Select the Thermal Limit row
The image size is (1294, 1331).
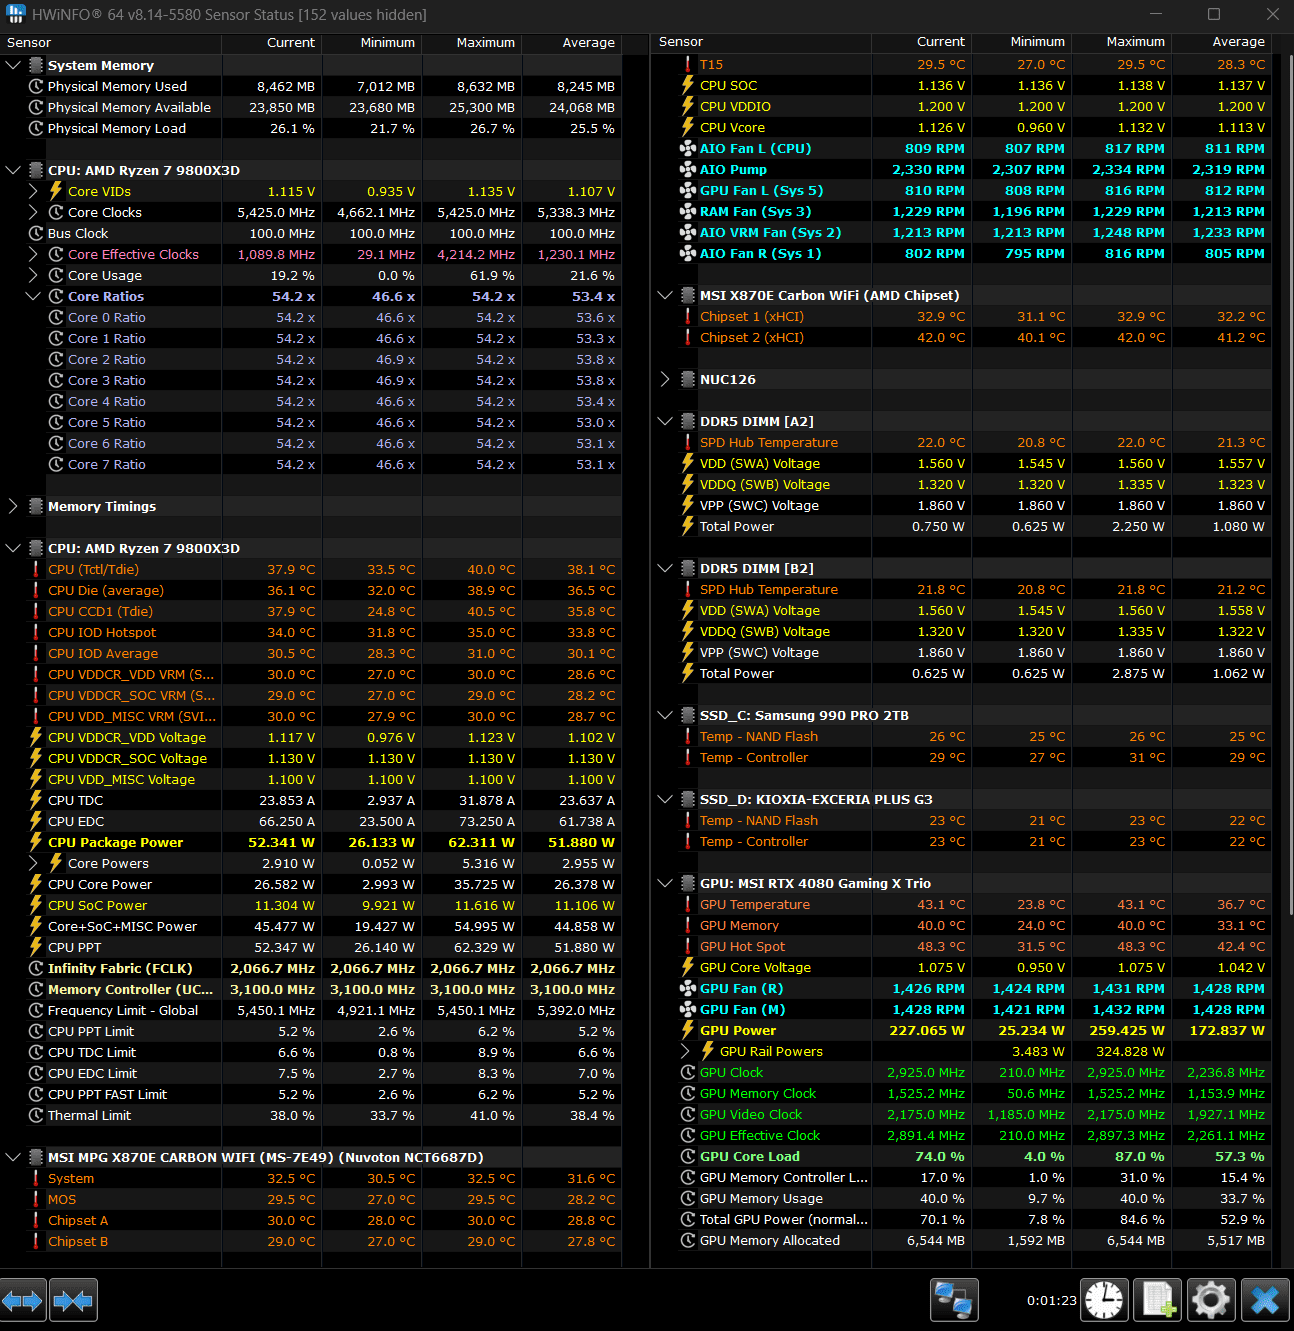313,1115
